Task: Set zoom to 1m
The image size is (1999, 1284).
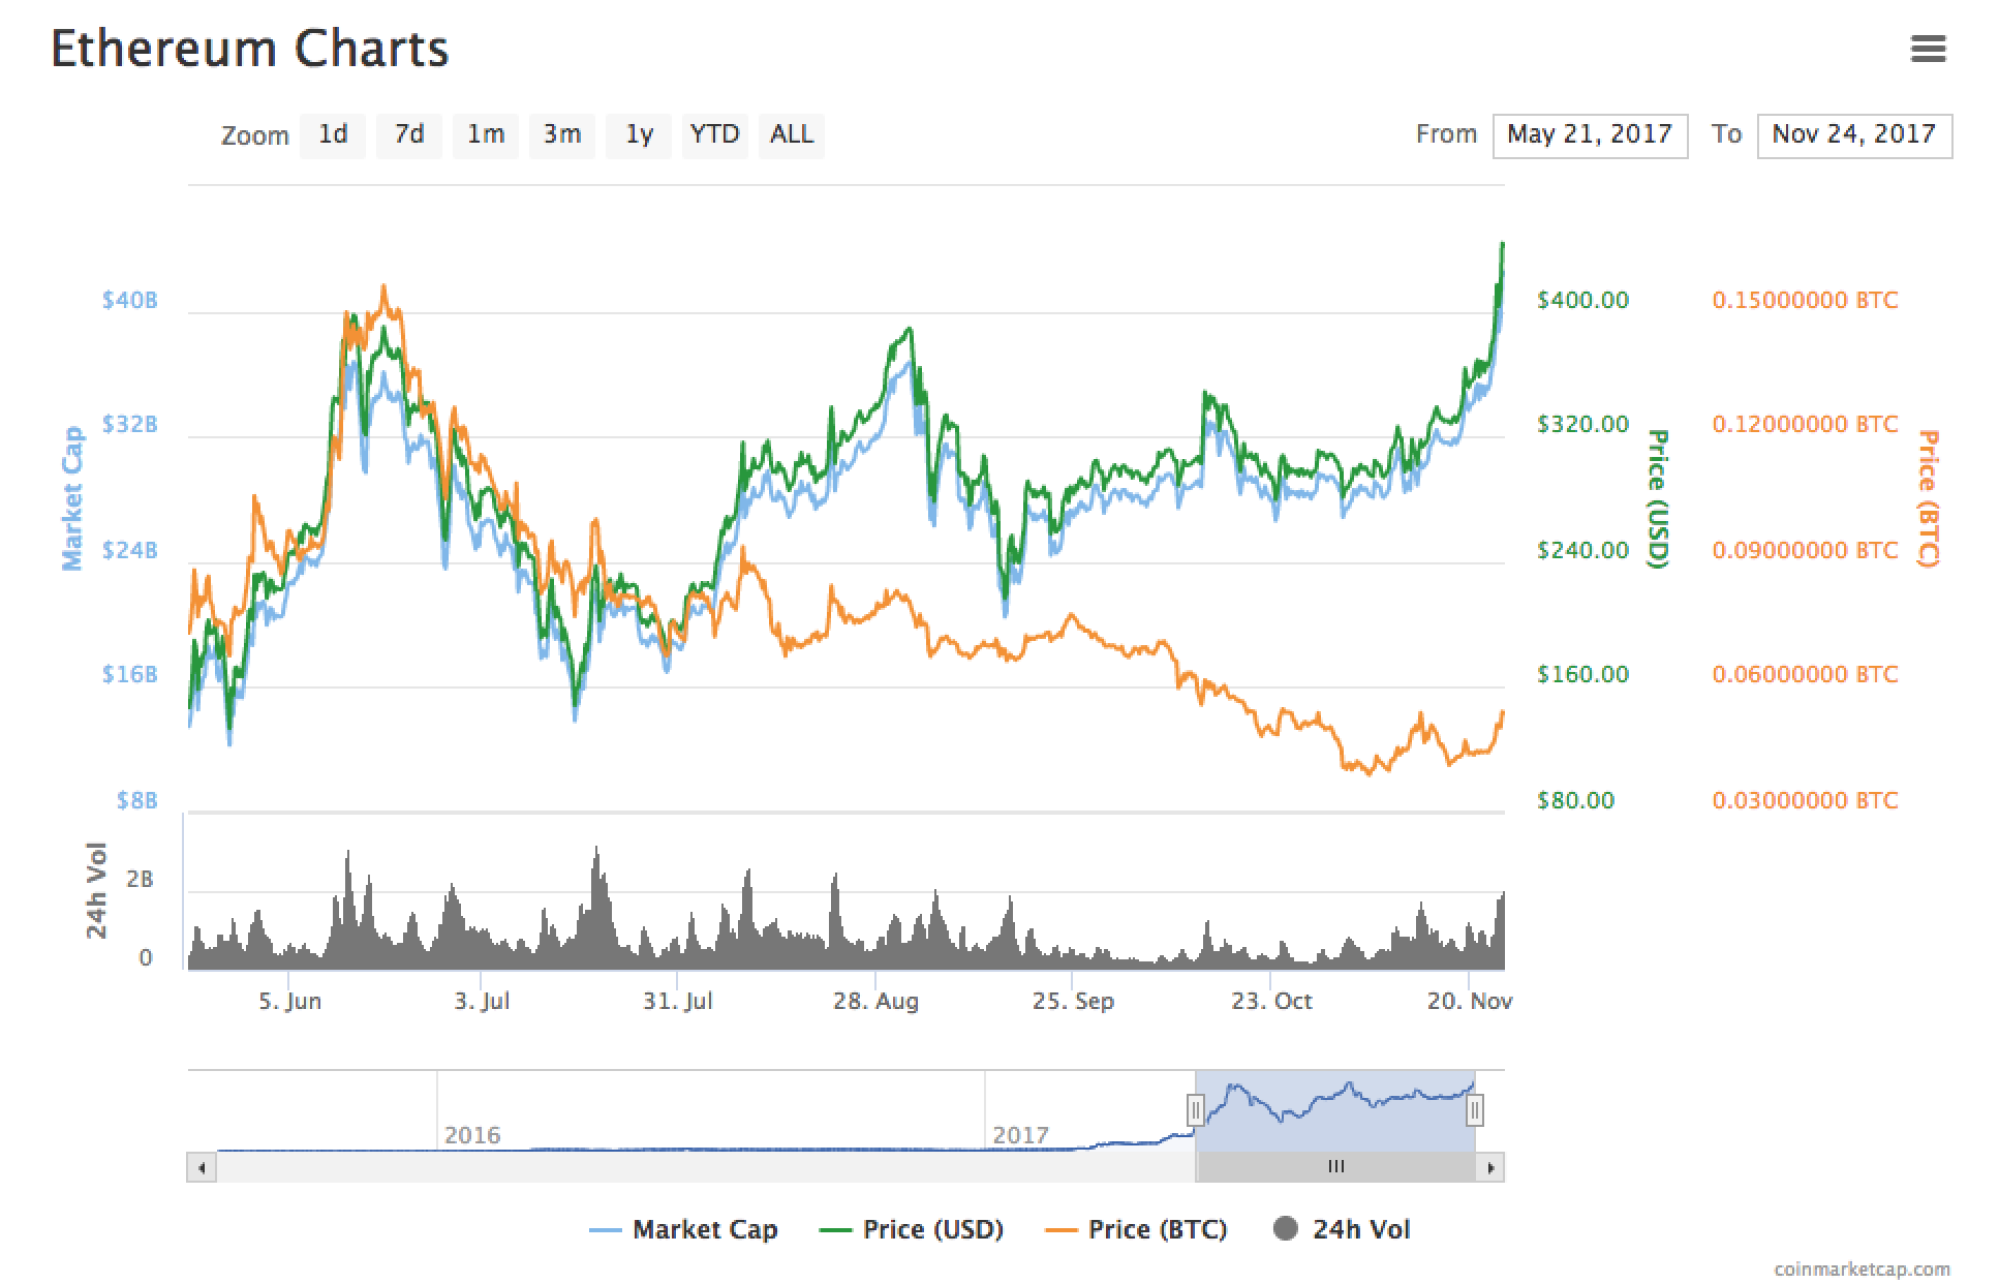Action: tap(486, 135)
